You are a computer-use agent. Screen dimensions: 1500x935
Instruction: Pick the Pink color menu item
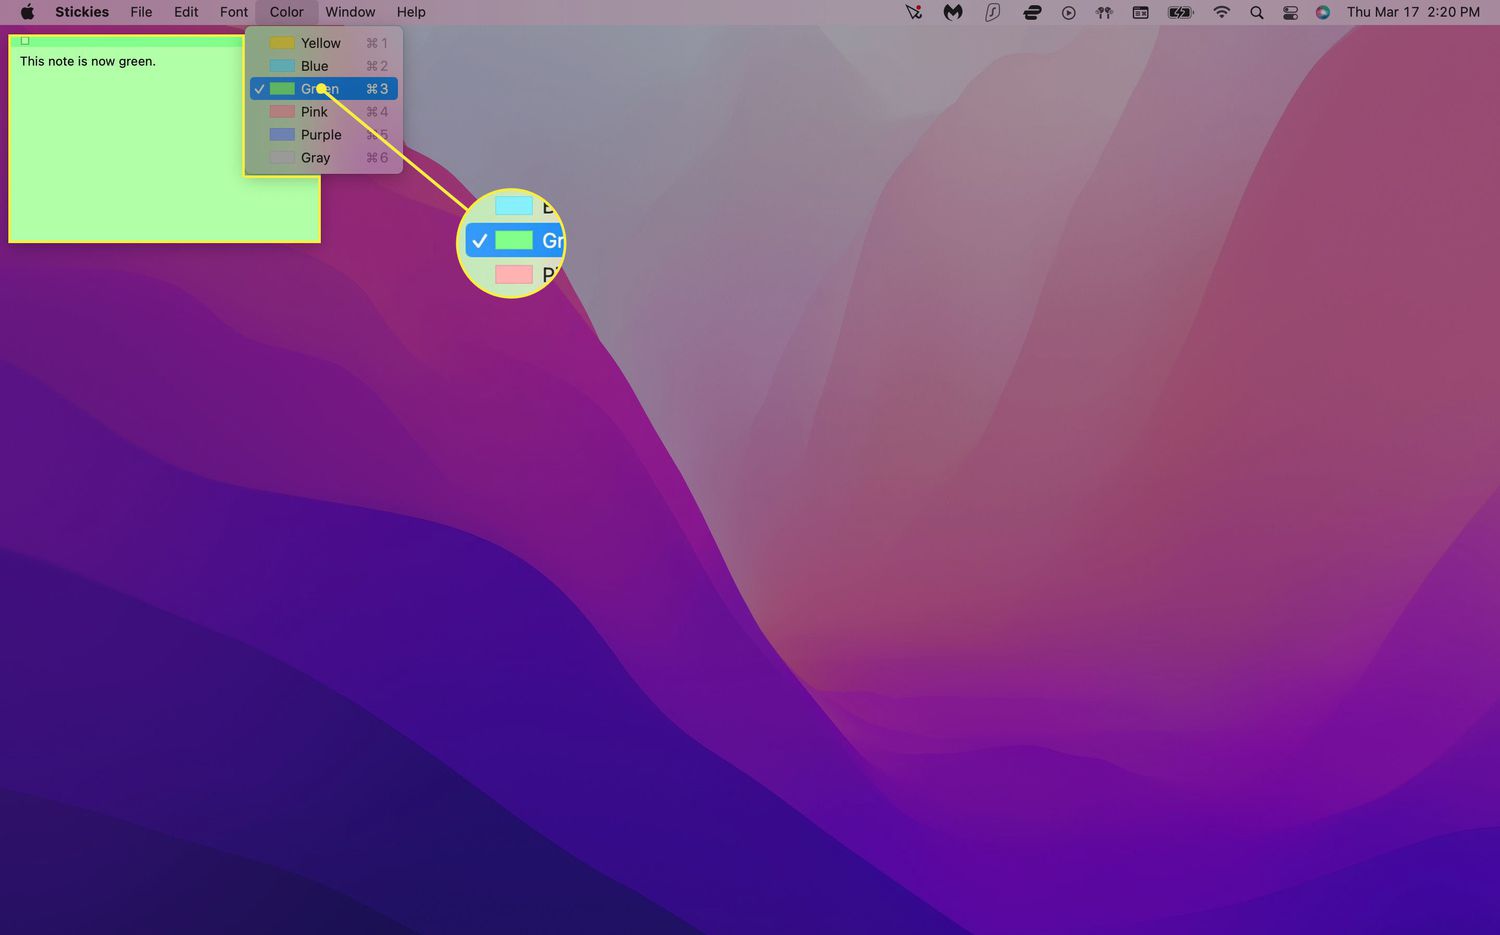[315, 112]
